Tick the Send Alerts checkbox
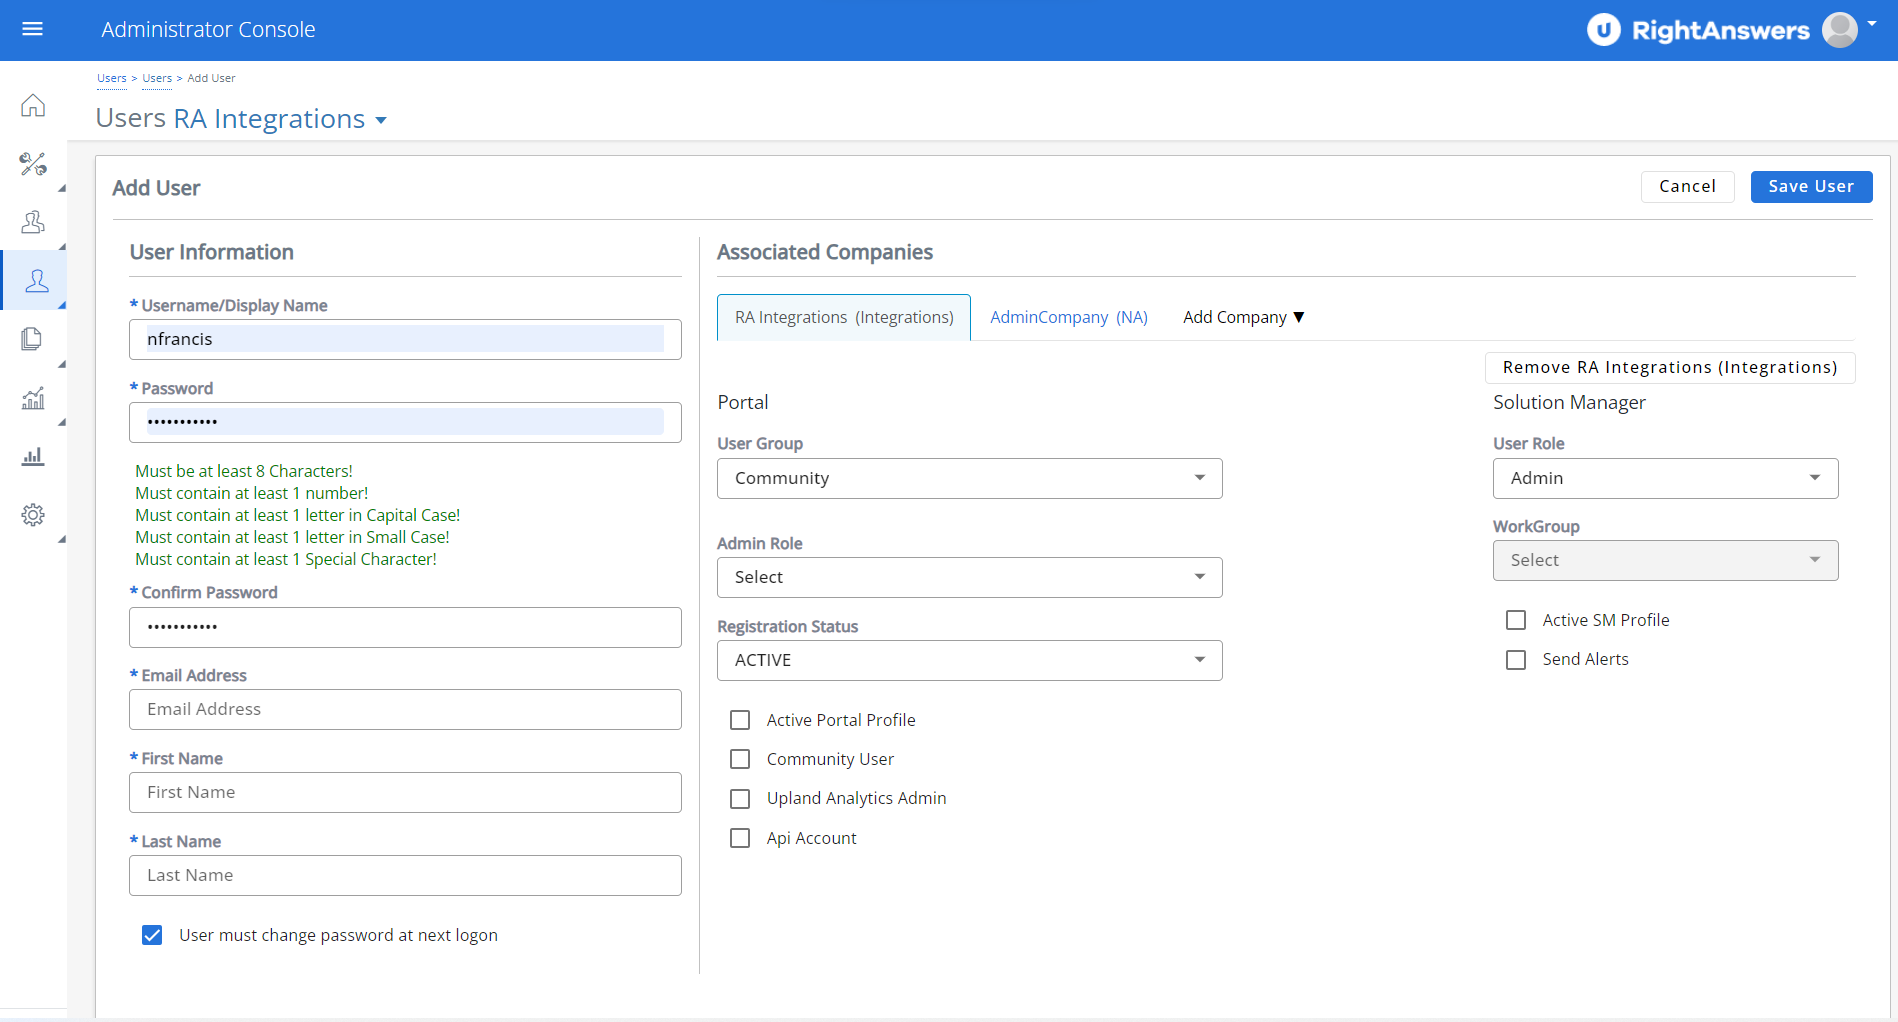The image size is (1898, 1022). click(x=1516, y=660)
